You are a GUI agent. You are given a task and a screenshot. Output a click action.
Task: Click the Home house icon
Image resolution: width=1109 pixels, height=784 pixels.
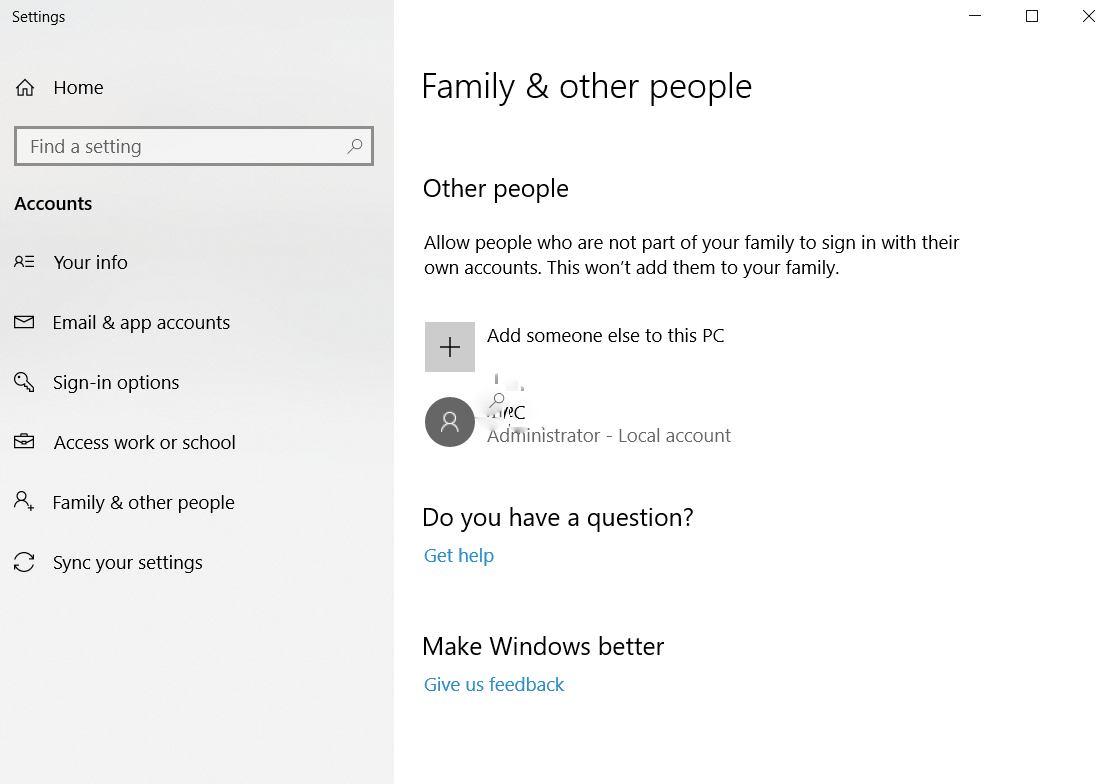[25, 88]
